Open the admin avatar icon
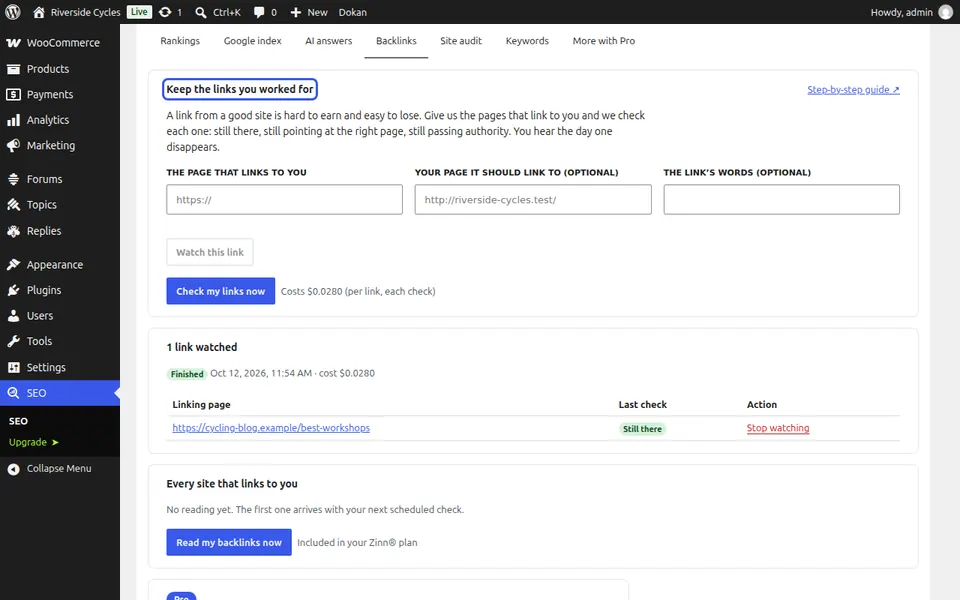The width and height of the screenshot is (960, 600). [946, 12]
